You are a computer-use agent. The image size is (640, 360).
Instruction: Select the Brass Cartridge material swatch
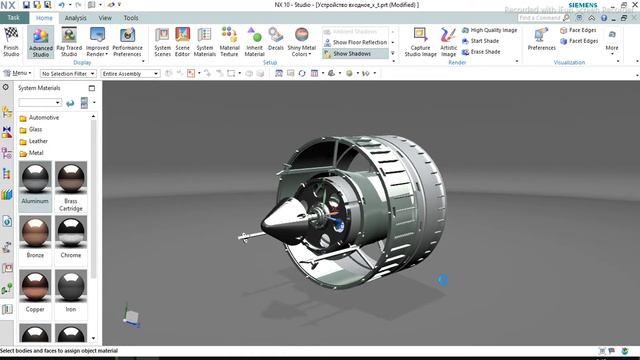[71, 187]
